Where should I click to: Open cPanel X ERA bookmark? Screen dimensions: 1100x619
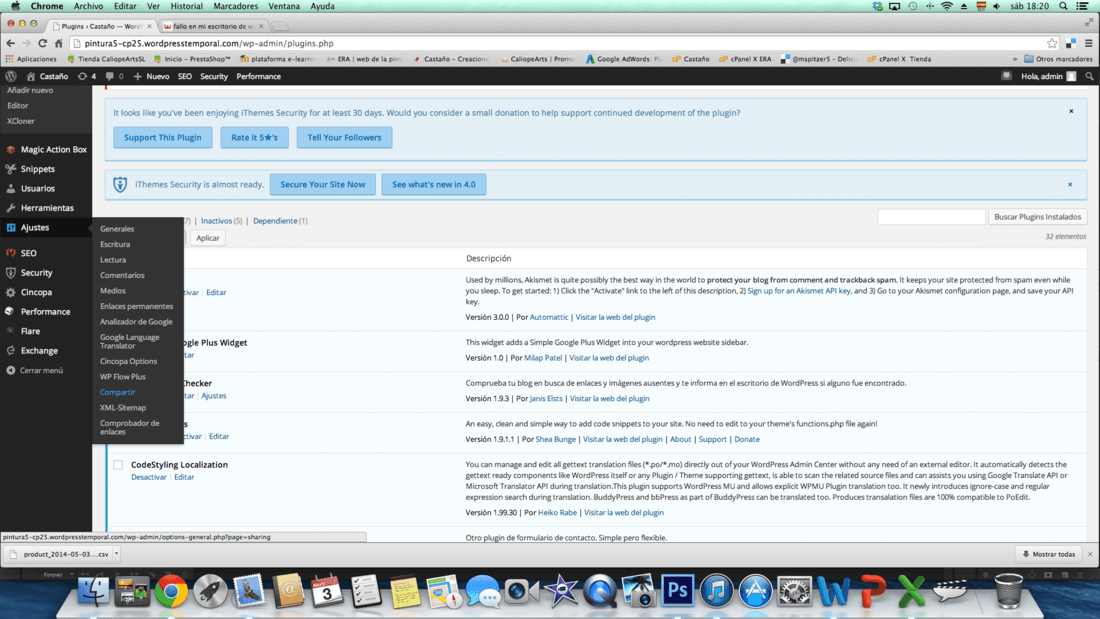[745, 59]
